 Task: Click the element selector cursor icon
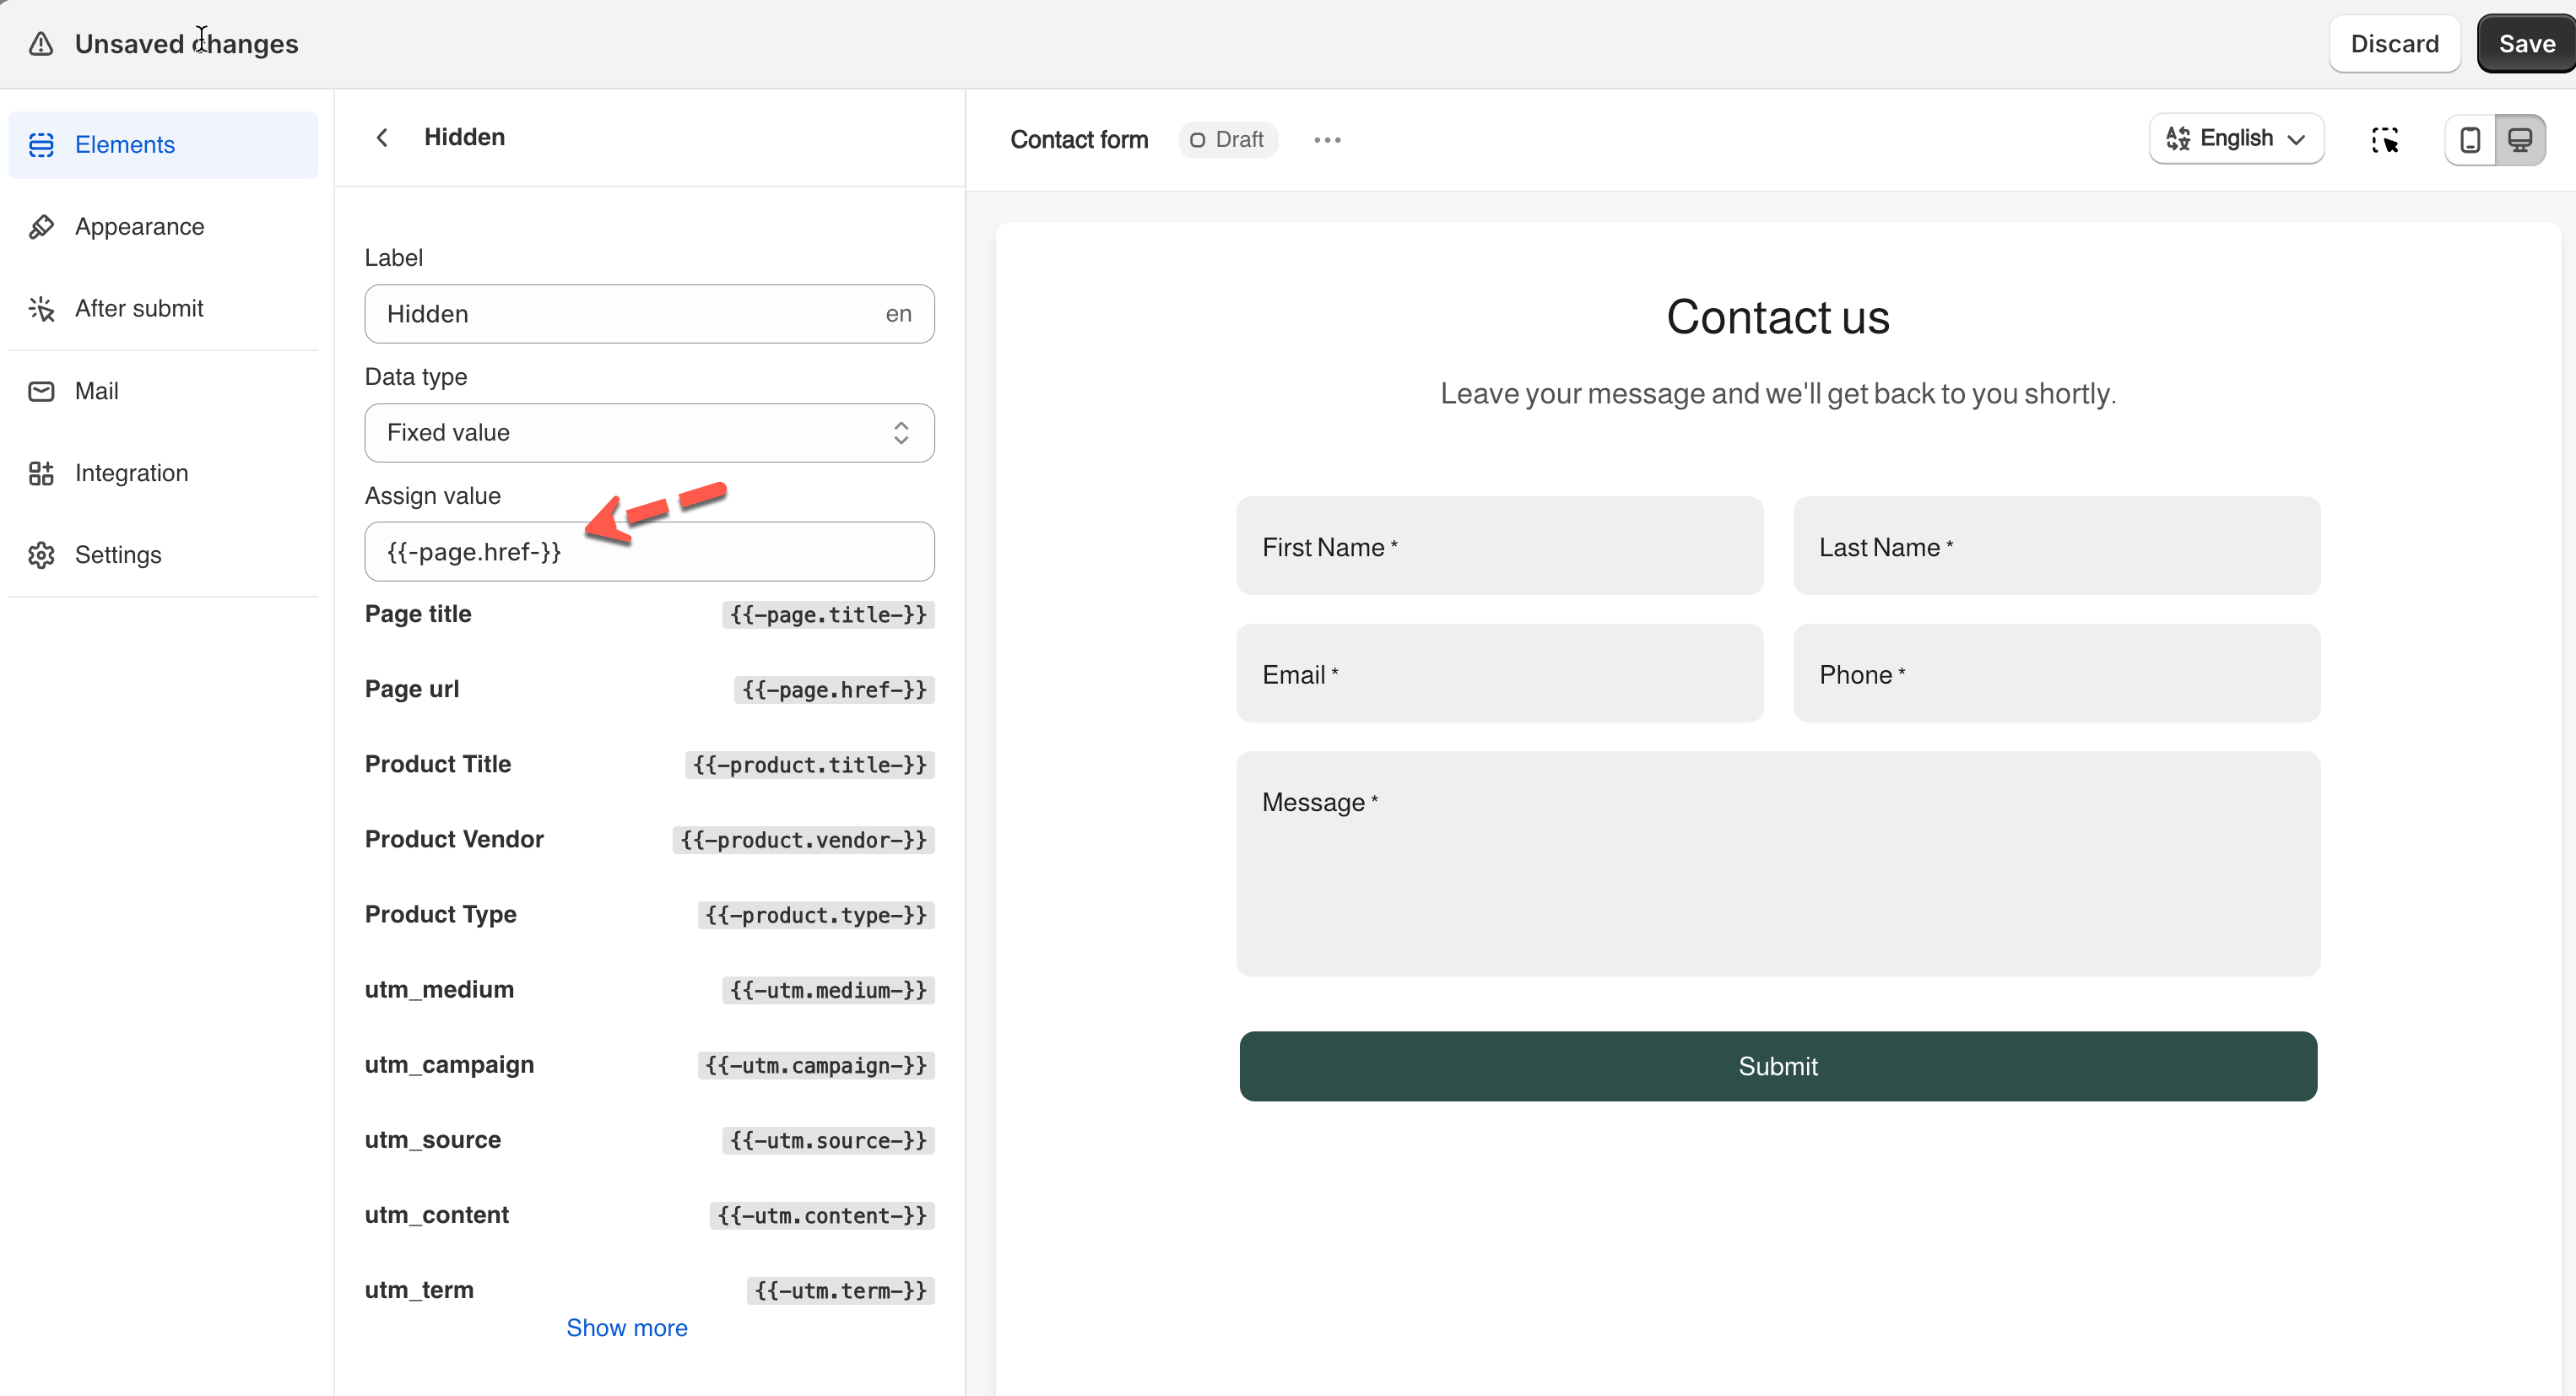pos(2385,140)
